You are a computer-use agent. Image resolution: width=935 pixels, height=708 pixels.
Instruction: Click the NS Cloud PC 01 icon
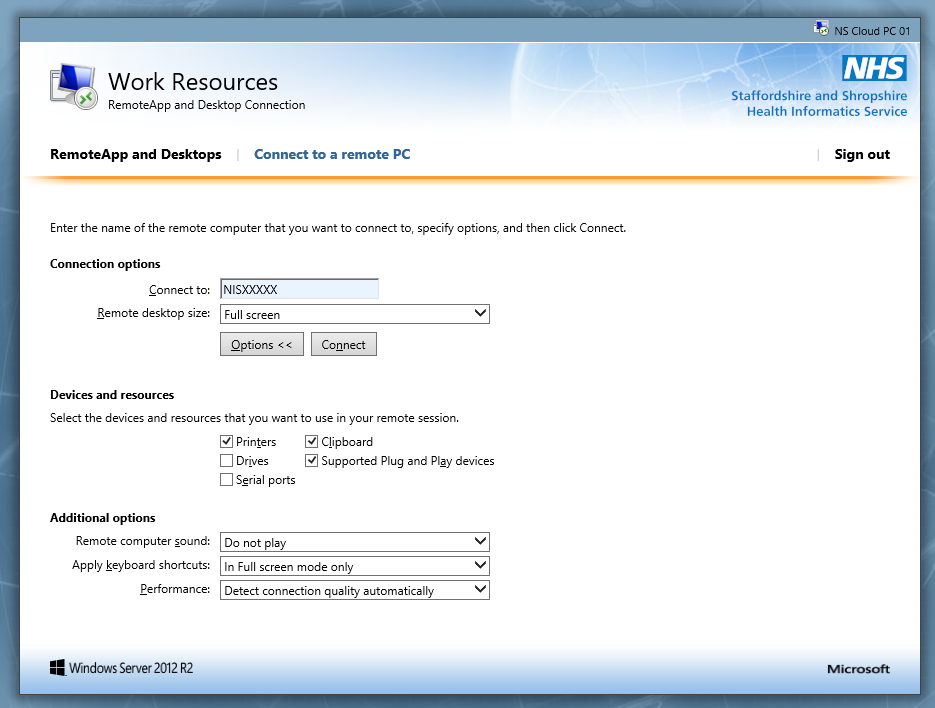[821, 30]
